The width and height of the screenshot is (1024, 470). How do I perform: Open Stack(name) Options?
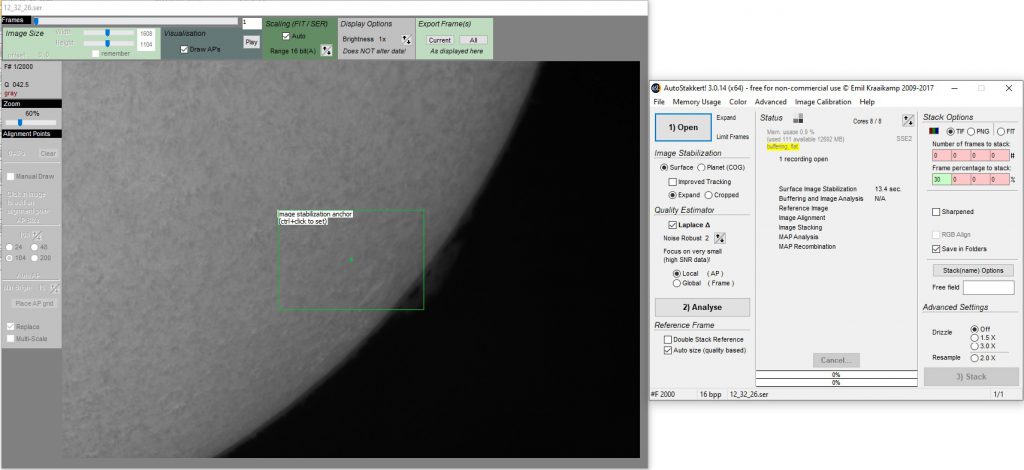coord(972,270)
